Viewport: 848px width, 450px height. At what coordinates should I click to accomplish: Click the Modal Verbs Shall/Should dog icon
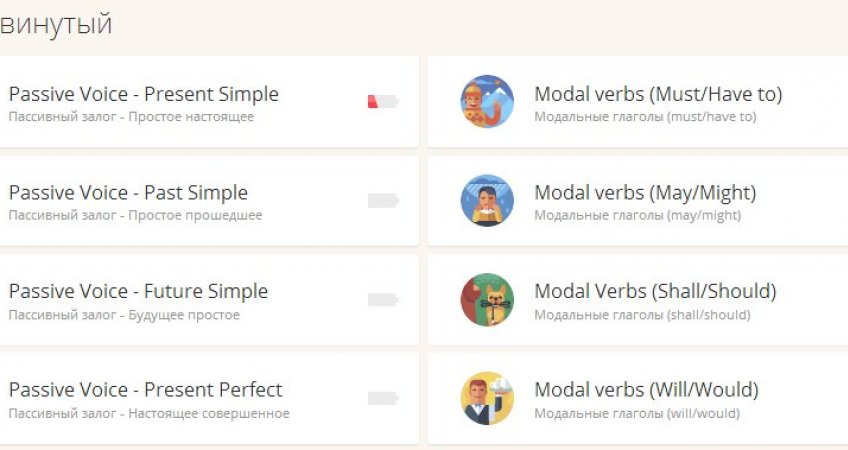click(487, 299)
